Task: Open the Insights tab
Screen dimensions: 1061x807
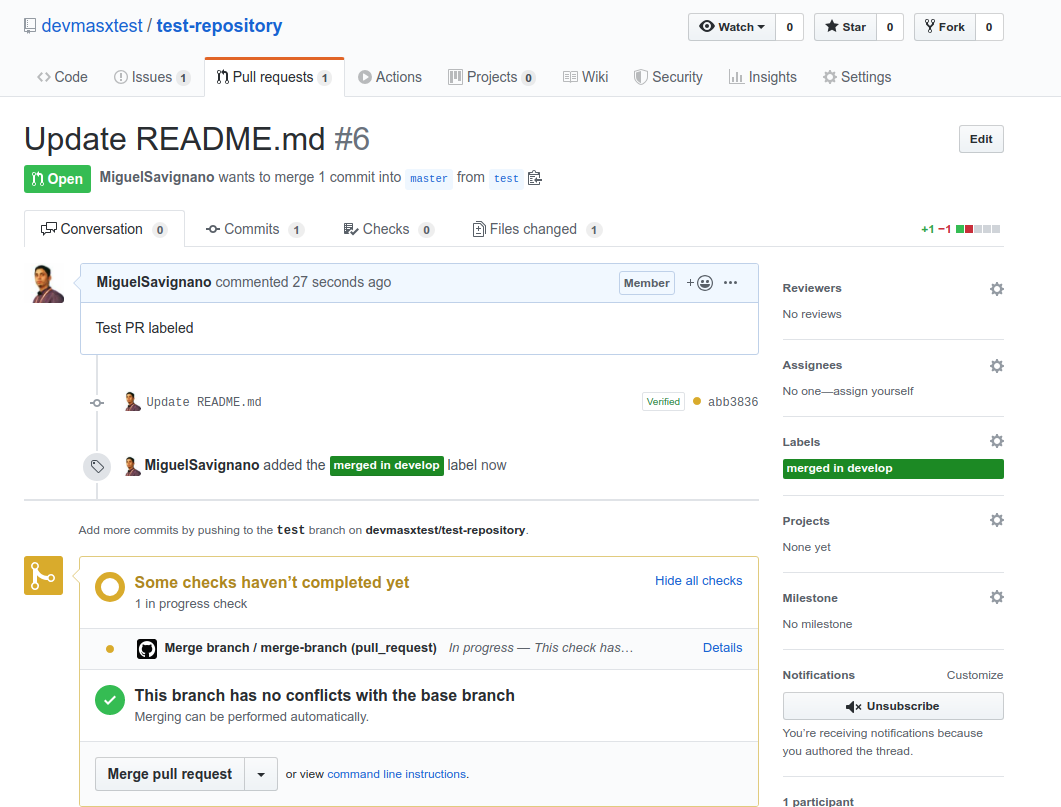Action: click(x=763, y=77)
